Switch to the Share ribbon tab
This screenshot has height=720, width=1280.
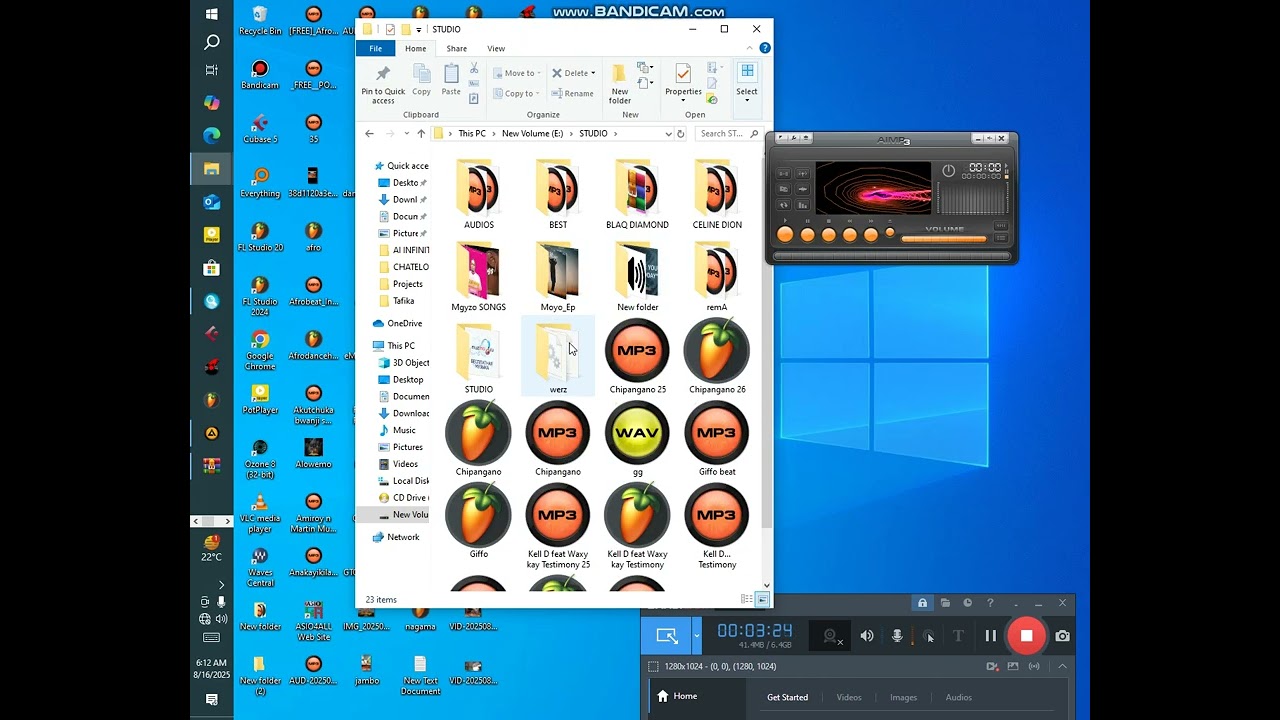click(457, 48)
